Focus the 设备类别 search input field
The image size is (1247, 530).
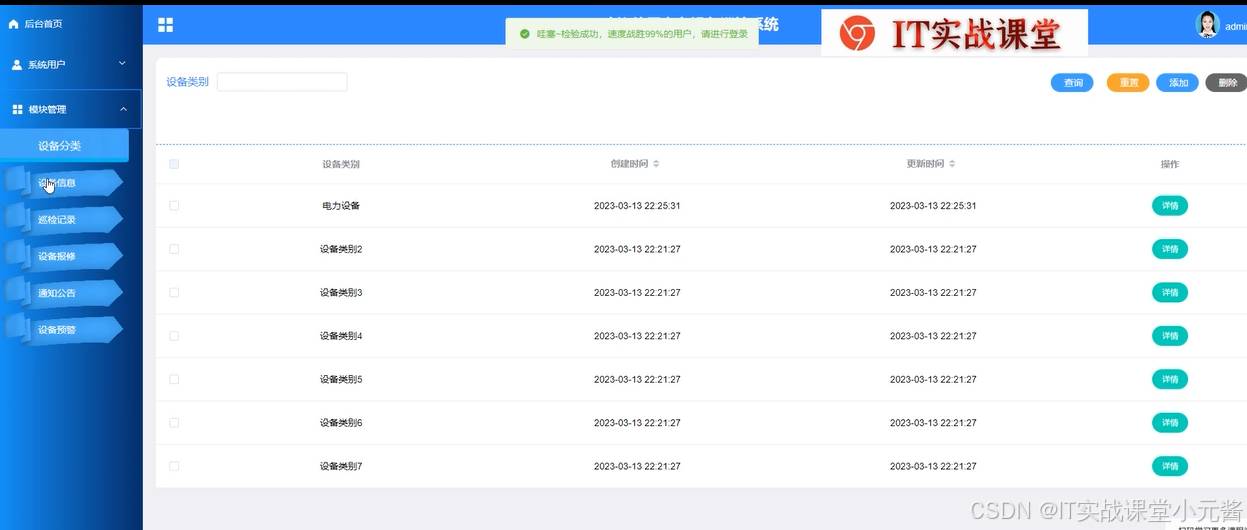pos(282,82)
